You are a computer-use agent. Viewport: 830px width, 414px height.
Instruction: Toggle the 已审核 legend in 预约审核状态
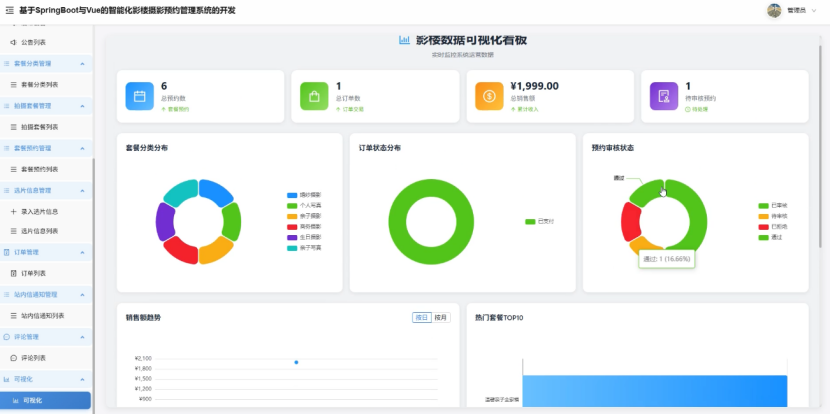click(x=773, y=205)
